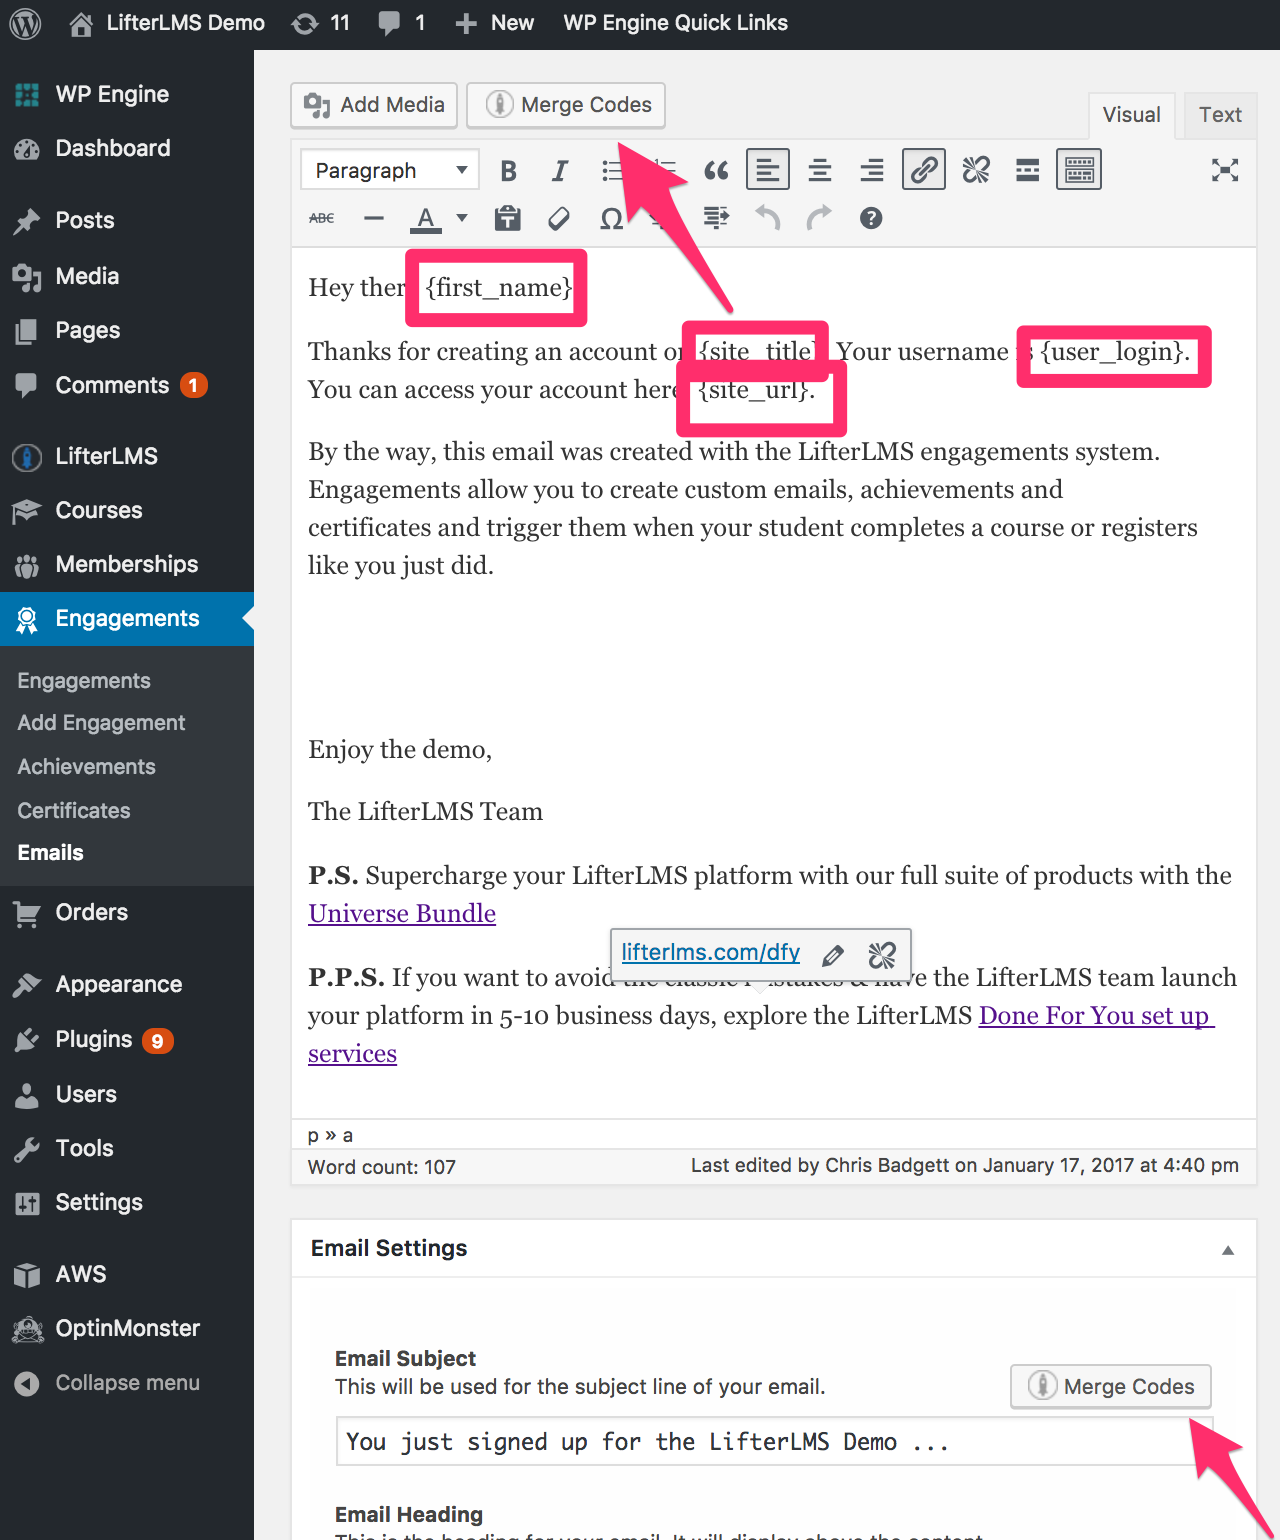Collapse the Email Settings panel
The height and width of the screenshot is (1540, 1280).
pyautogui.click(x=1227, y=1250)
